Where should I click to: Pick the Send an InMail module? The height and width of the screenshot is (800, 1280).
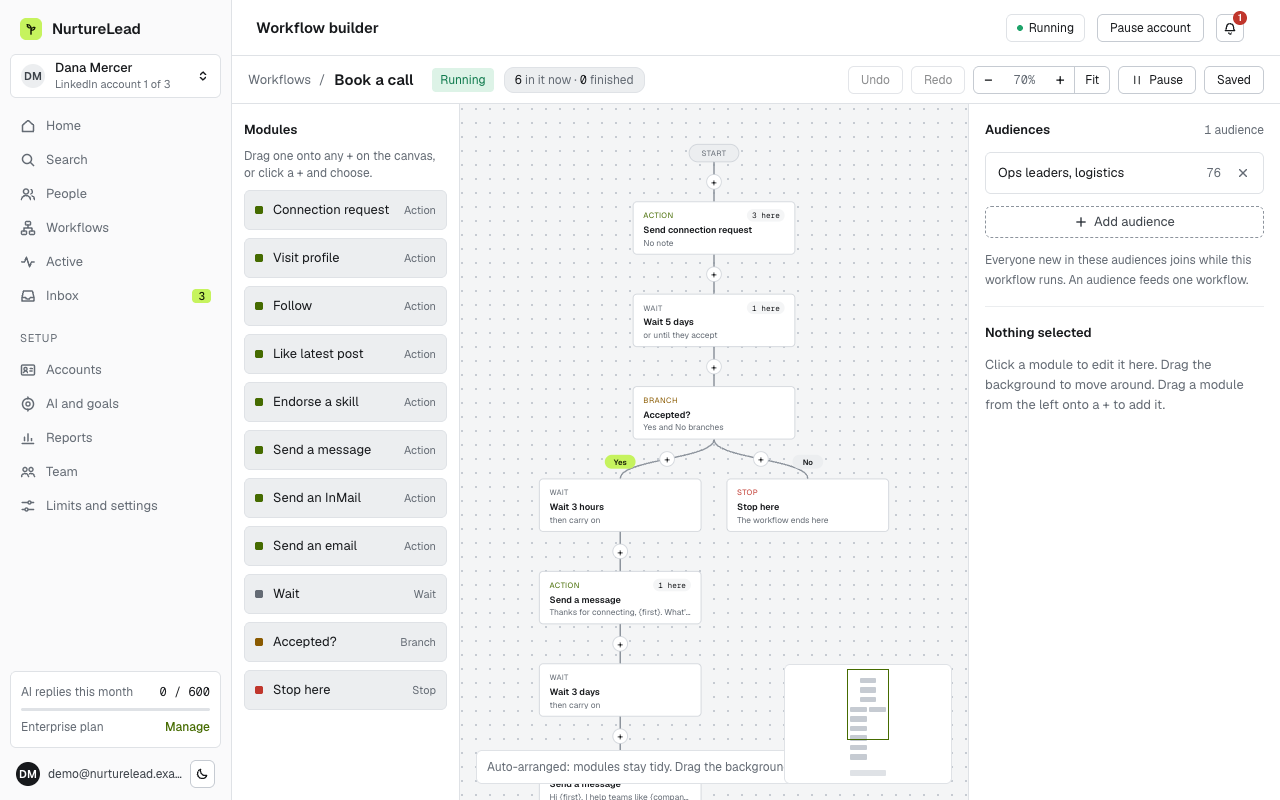345,498
